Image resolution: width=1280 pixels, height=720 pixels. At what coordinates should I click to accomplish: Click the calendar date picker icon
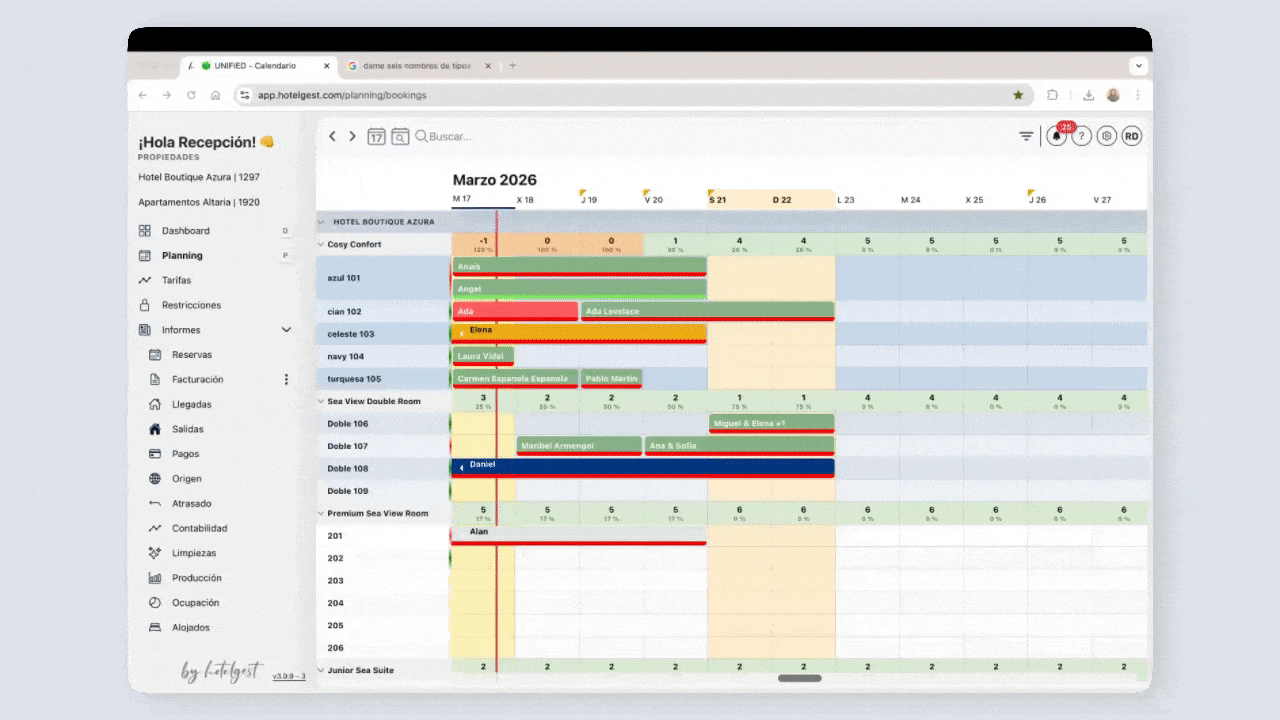(376, 137)
